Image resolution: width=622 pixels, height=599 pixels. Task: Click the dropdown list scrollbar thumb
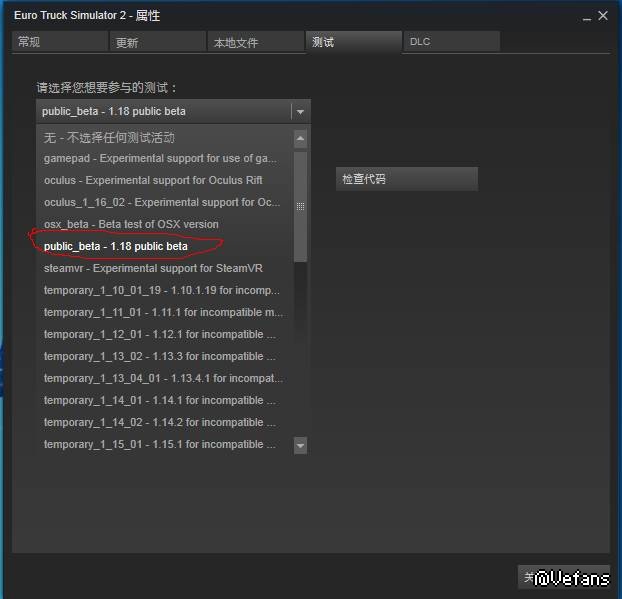point(300,207)
